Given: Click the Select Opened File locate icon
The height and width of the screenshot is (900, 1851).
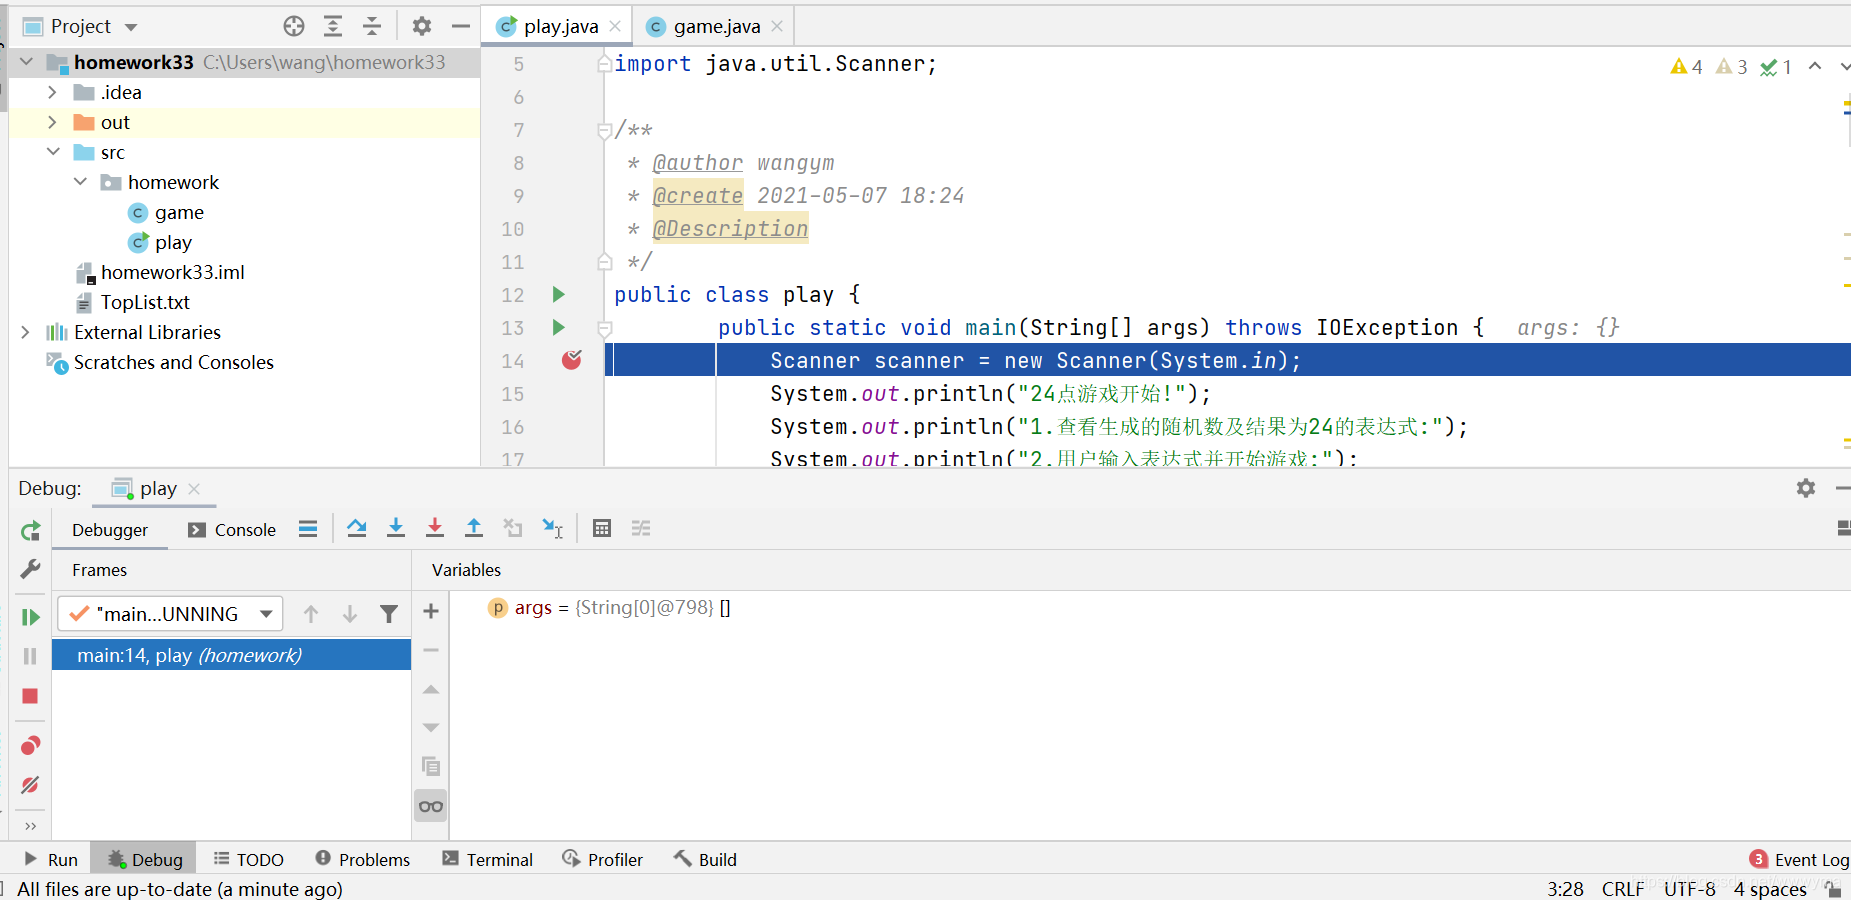Looking at the screenshot, I should pos(293,27).
